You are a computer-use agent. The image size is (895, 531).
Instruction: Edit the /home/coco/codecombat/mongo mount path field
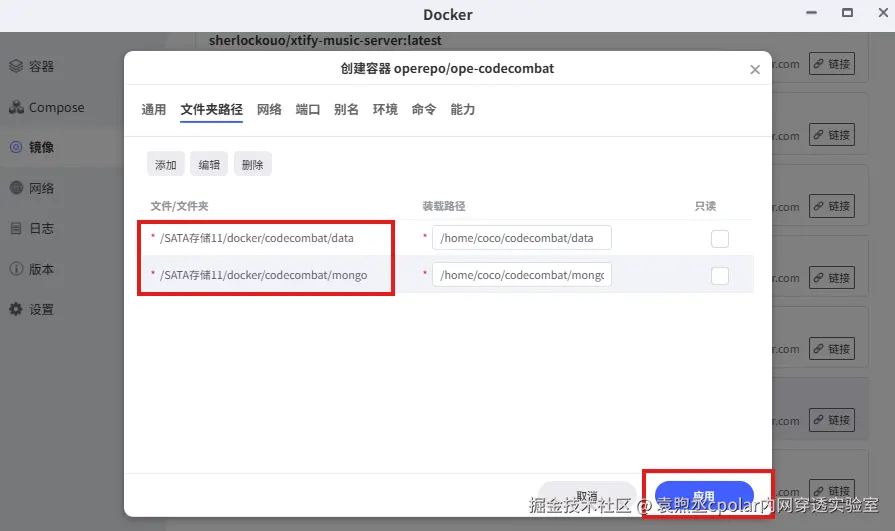click(522, 275)
